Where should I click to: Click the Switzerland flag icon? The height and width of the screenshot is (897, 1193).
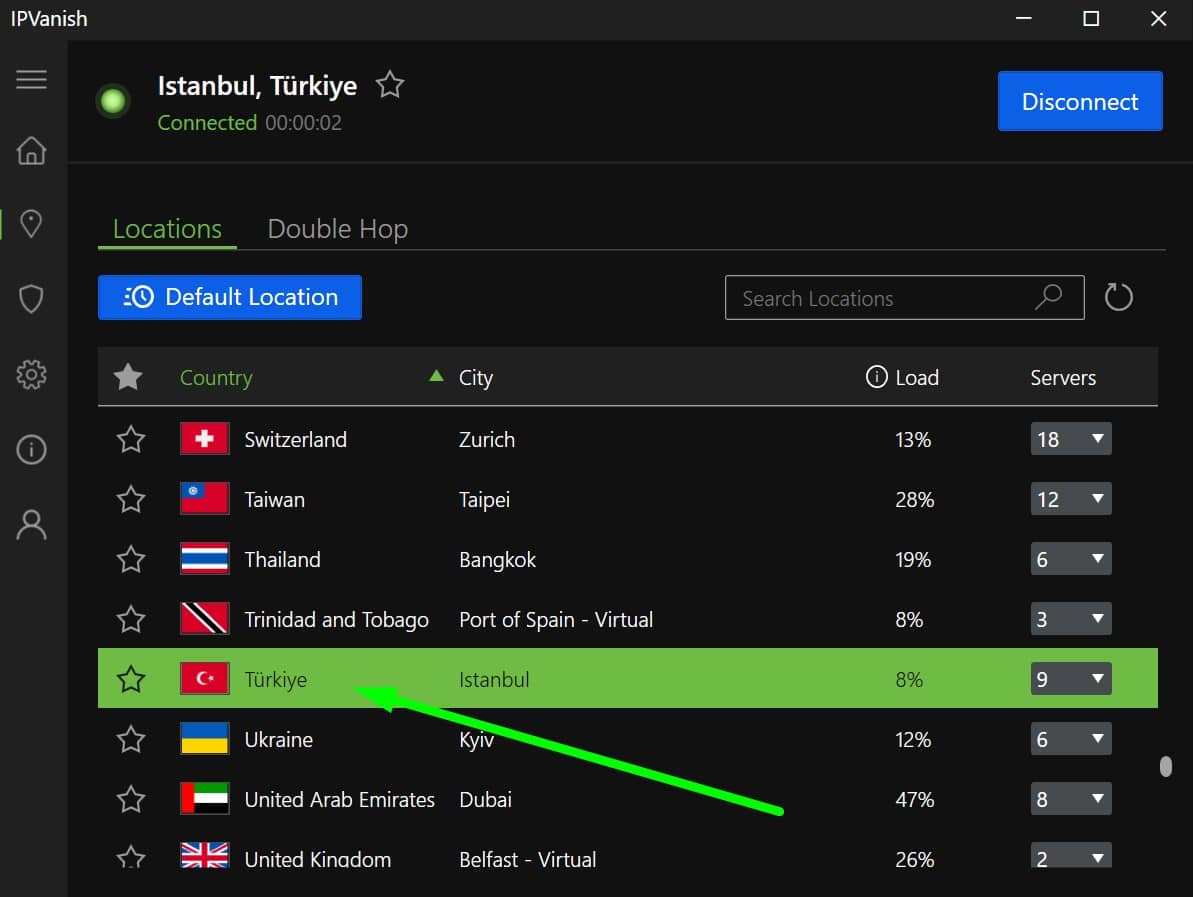205,439
